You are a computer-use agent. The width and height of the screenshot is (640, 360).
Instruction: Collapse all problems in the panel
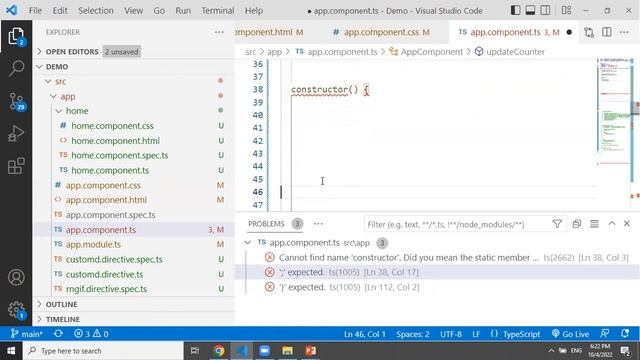(x=576, y=224)
